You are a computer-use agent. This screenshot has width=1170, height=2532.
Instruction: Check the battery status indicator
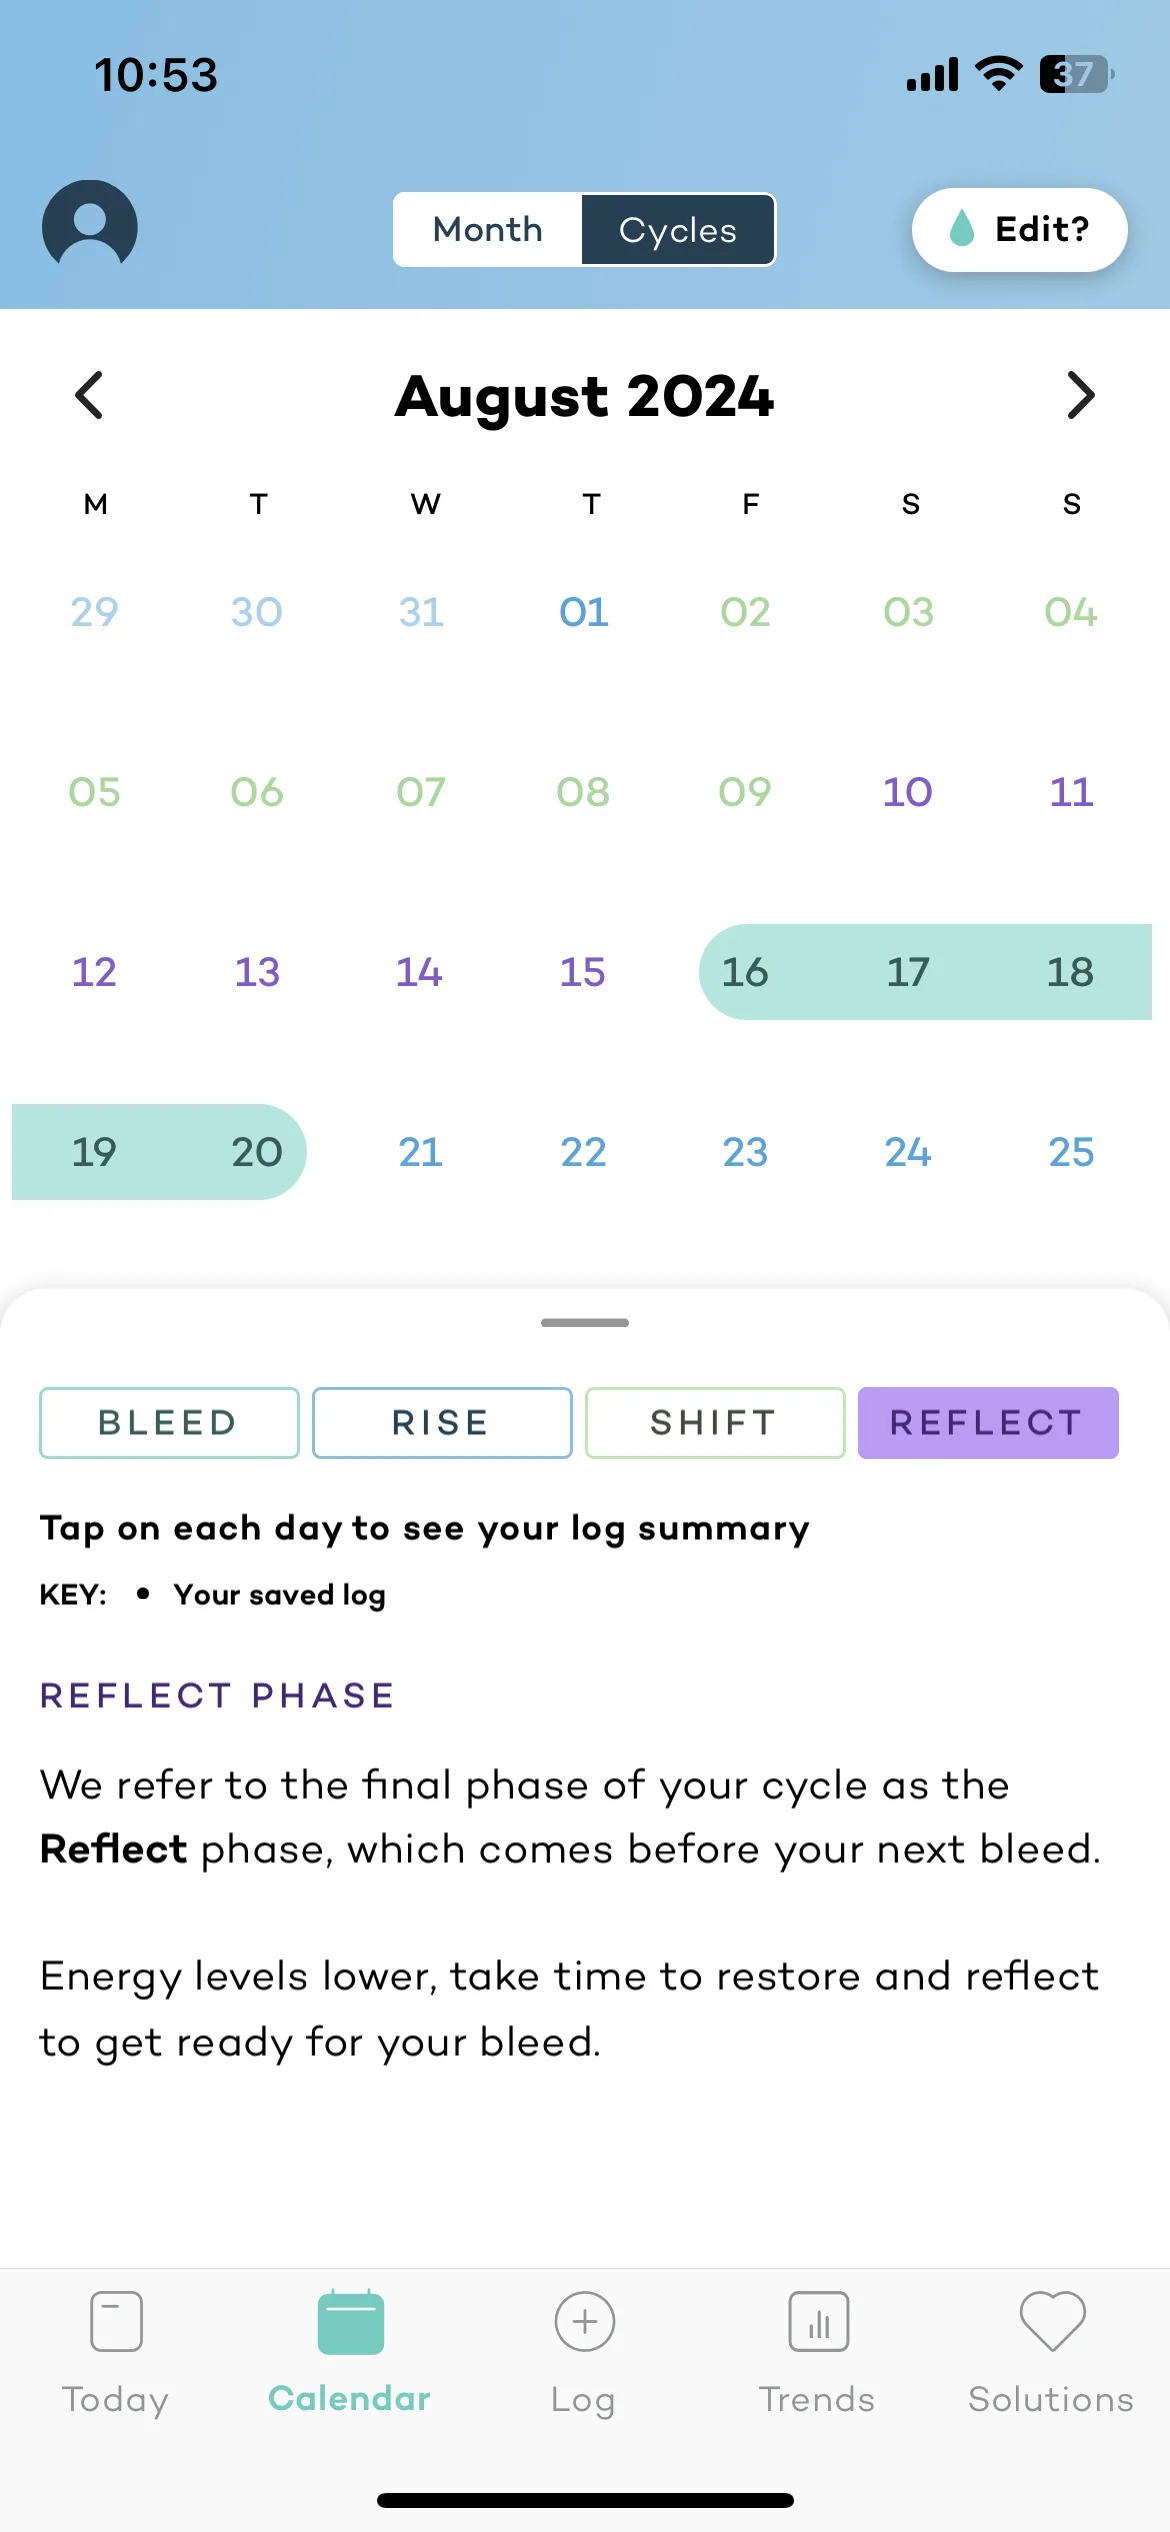(1076, 74)
